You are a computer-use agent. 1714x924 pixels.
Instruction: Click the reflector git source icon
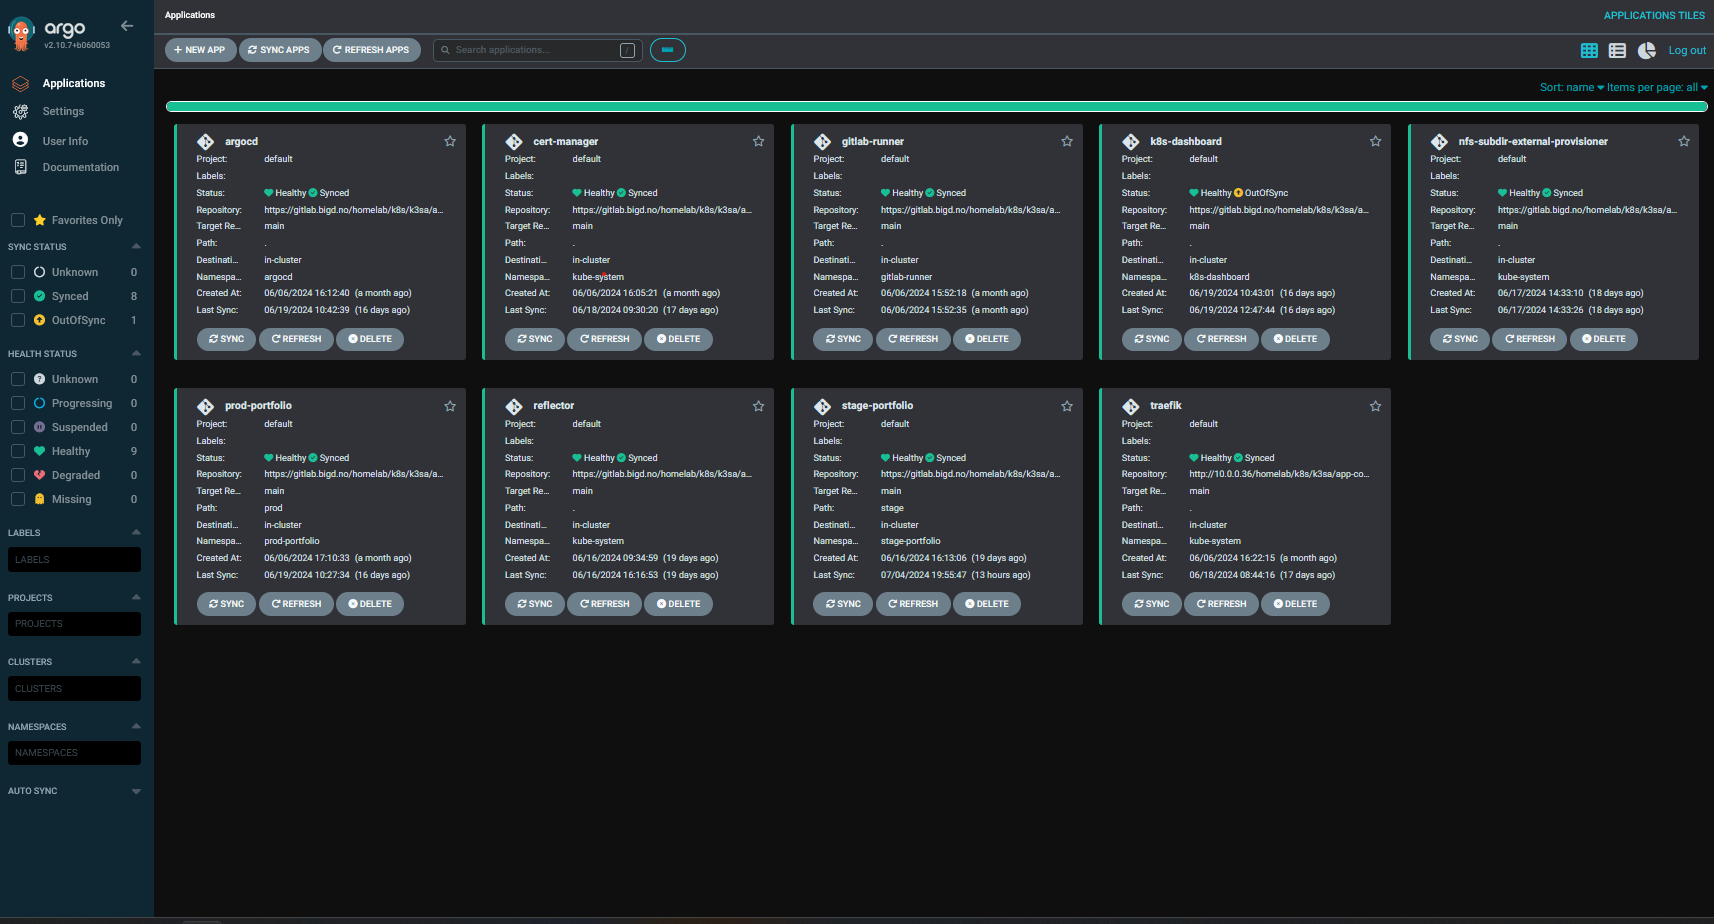514,406
